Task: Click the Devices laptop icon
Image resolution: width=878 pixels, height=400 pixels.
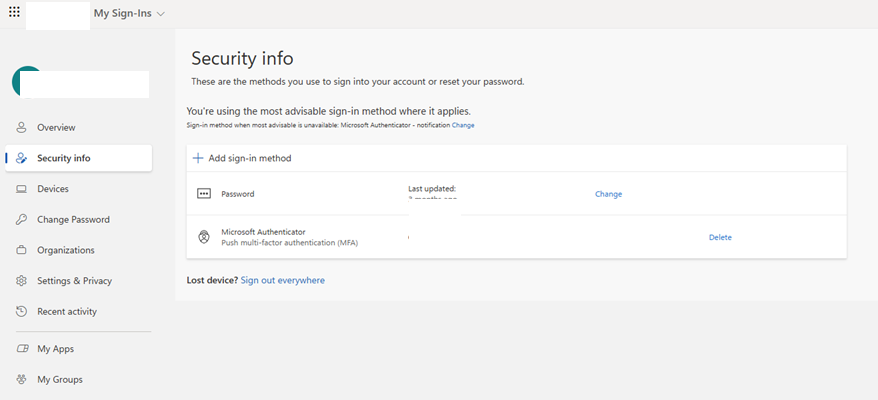Action: tap(21, 189)
